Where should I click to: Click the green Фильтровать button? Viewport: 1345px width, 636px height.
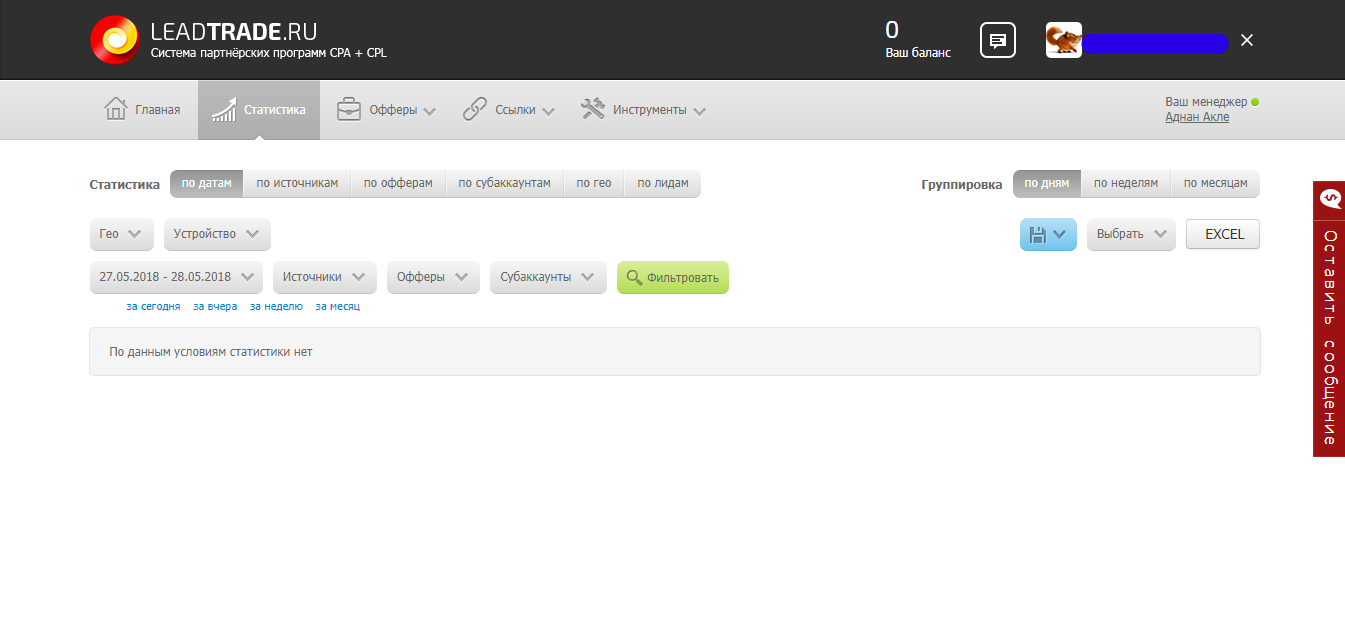point(672,277)
